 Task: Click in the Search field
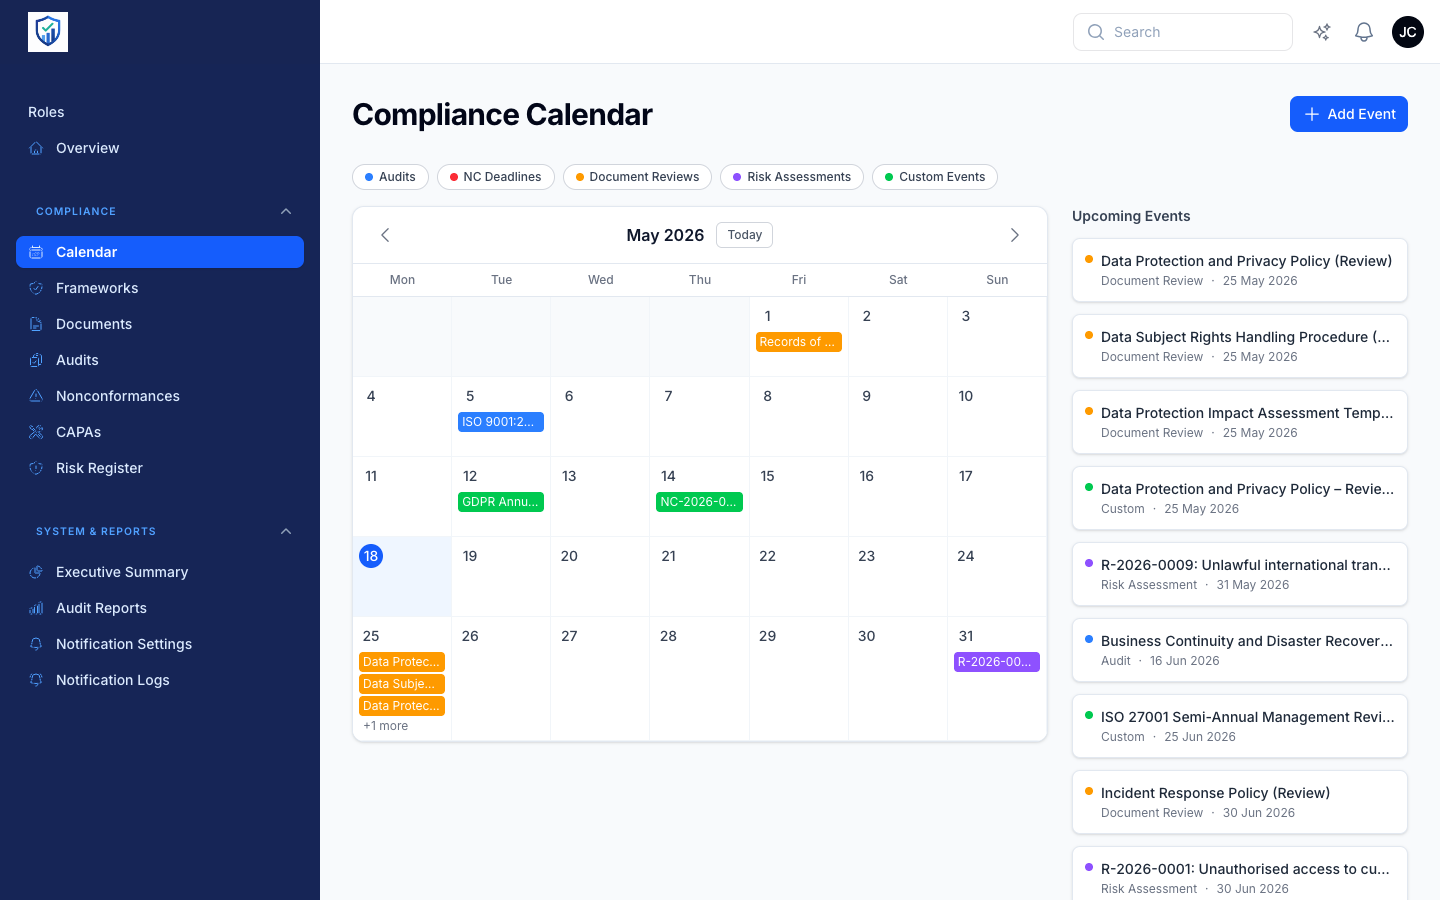click(x=1183, y=32)
